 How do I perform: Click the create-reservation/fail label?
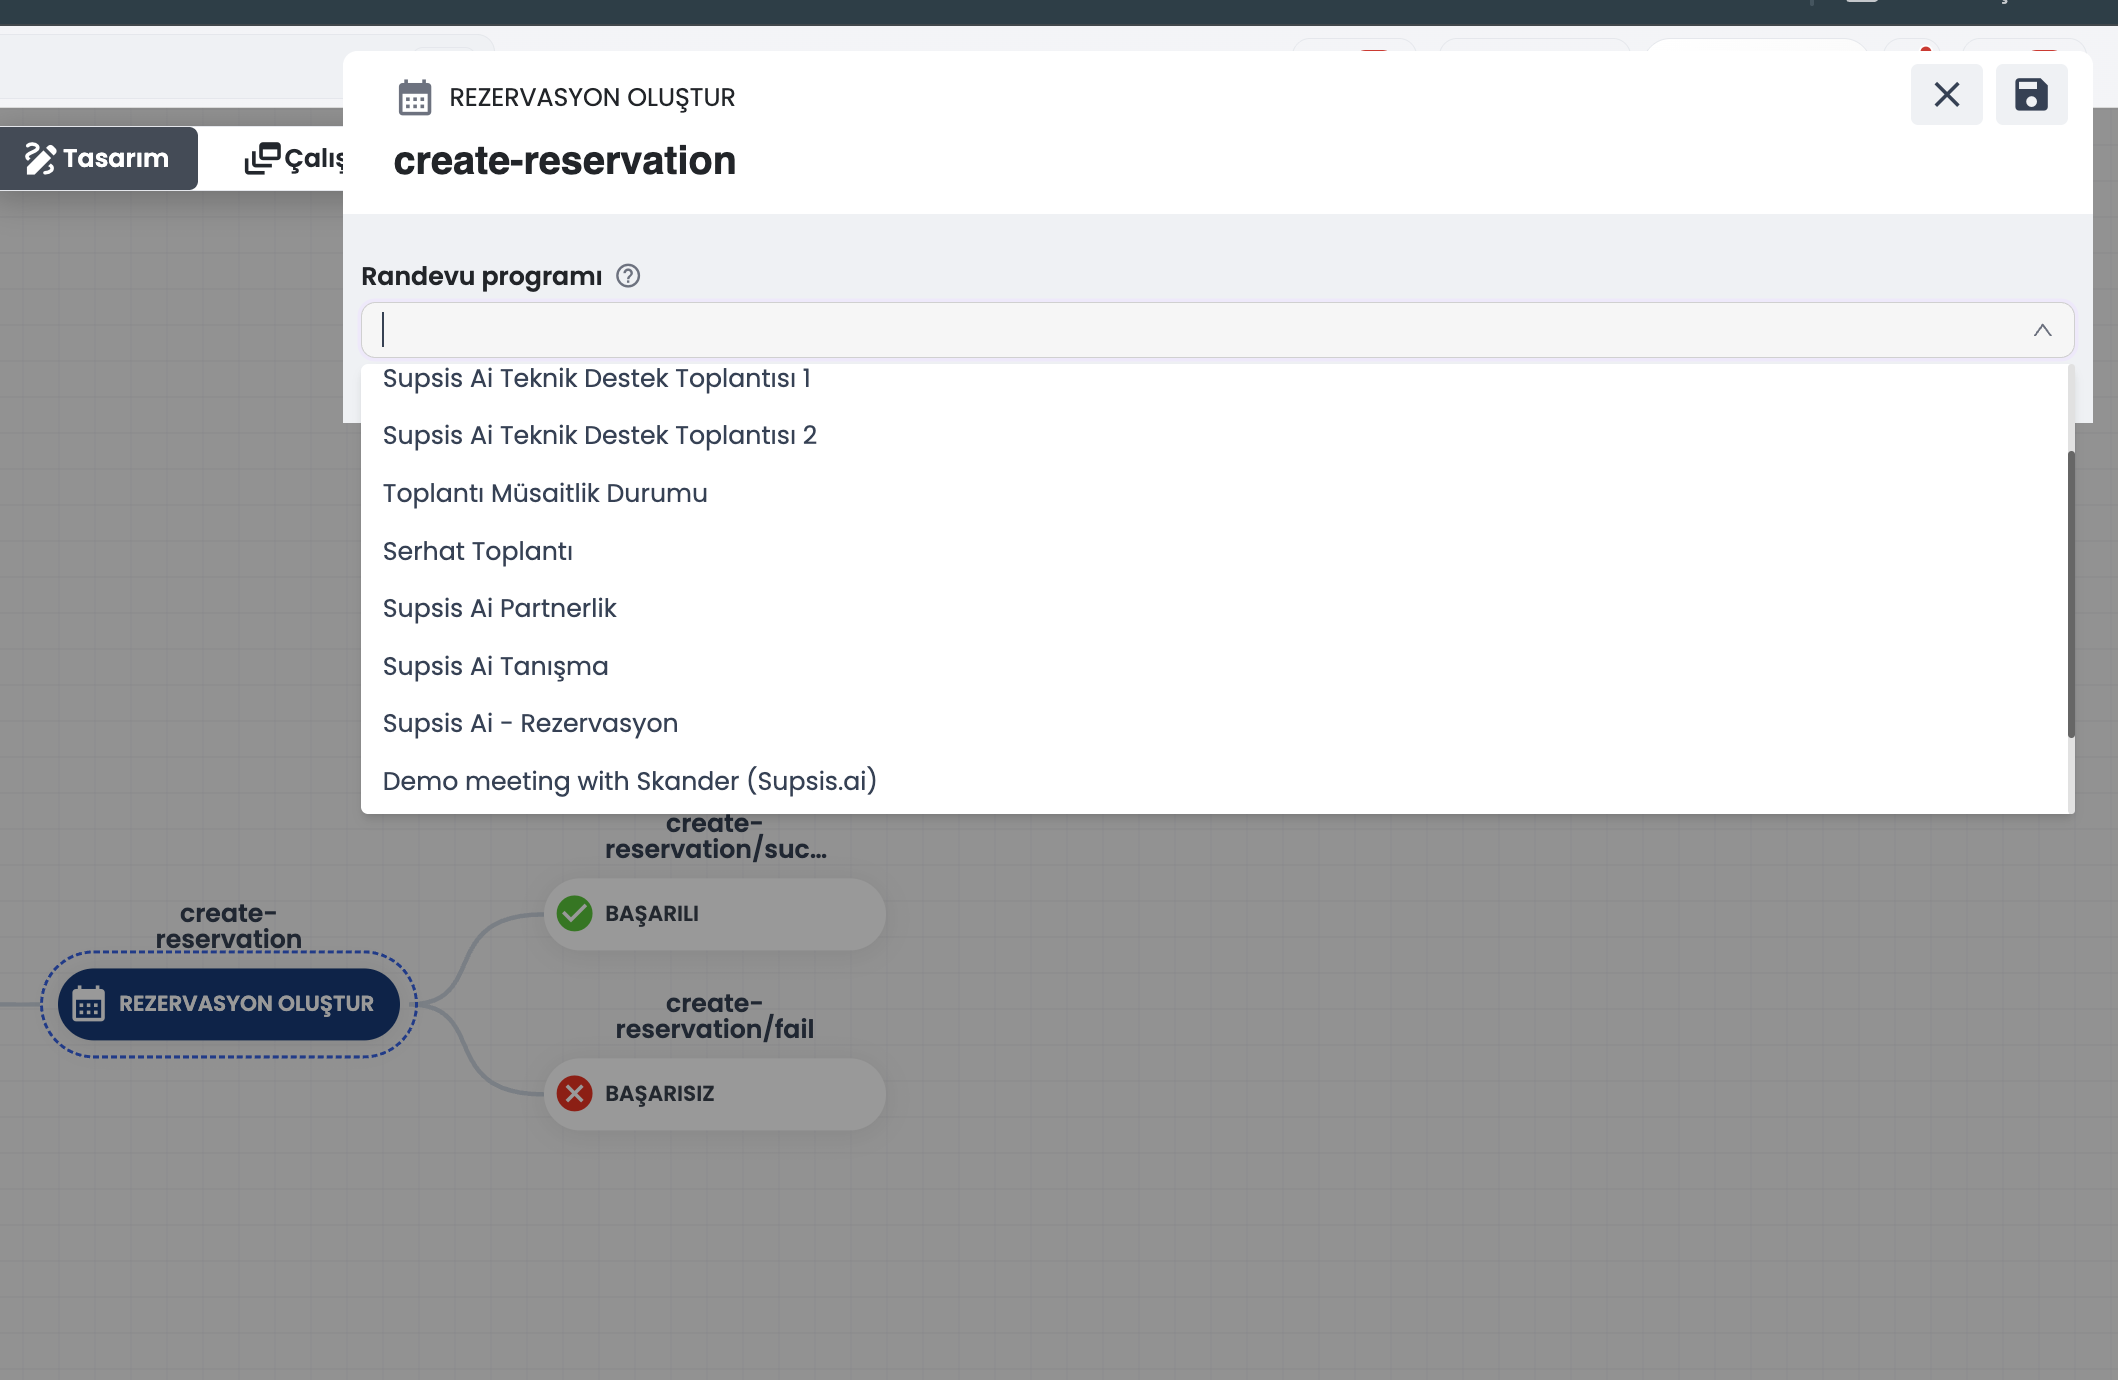click(x=715, y=1016)
